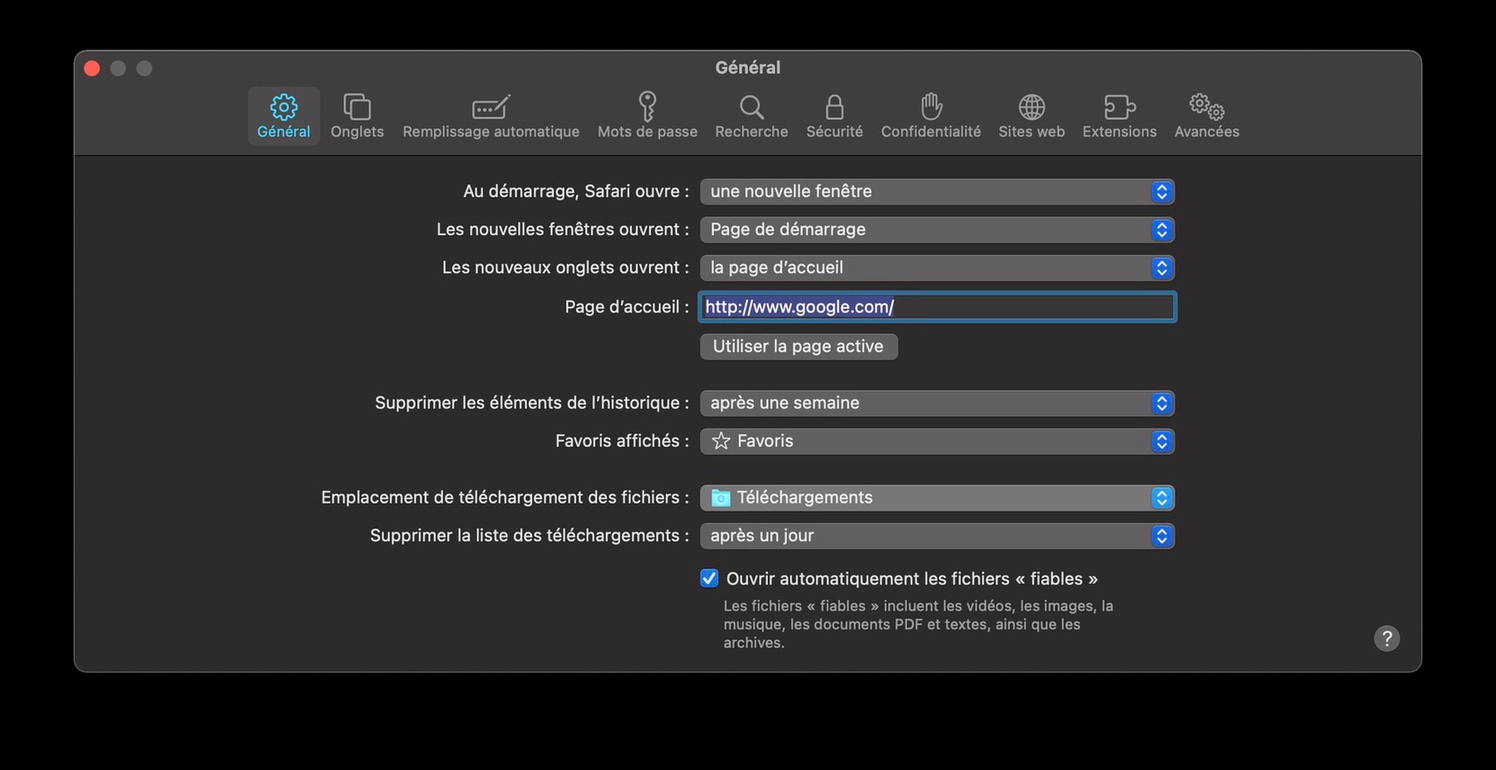The height and width of the screenshot is (770, 1496).
Task: Open the Onglets preferences pane
Action: pyautogui.click(x=357, y=116)
